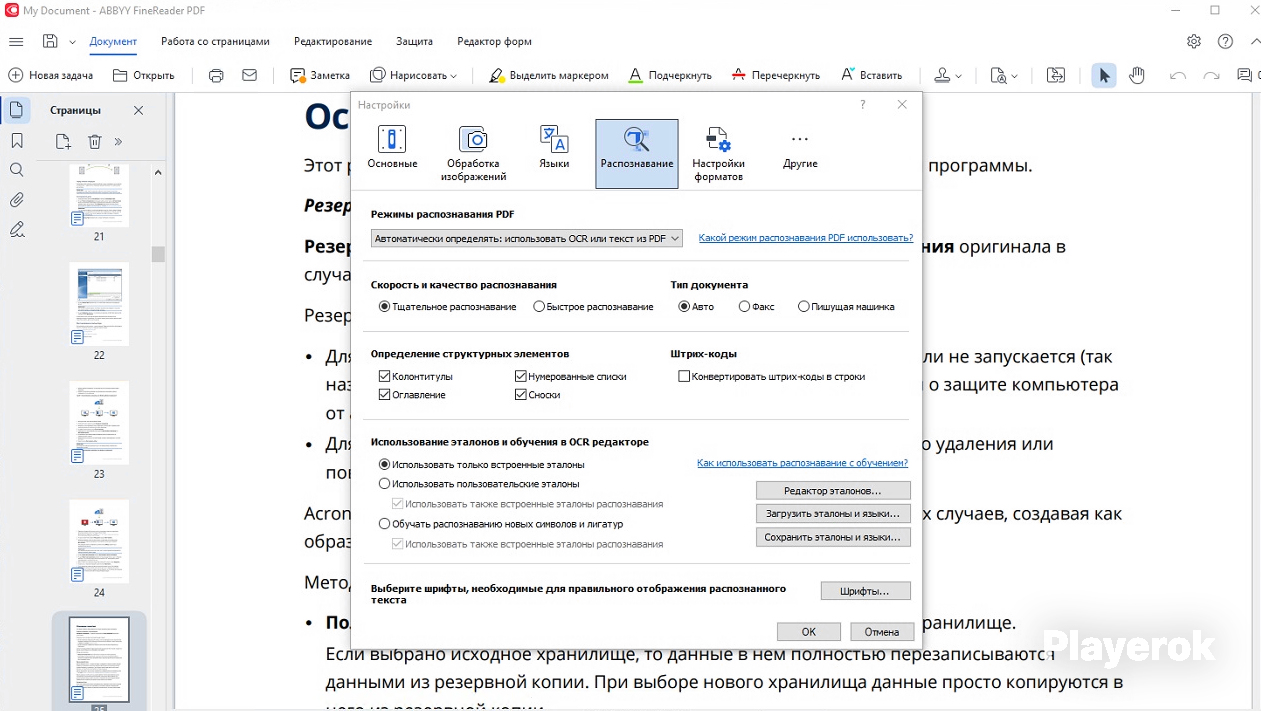
Task: Toggle the Numbered lists checkbox
Action: tap(521, 376)
